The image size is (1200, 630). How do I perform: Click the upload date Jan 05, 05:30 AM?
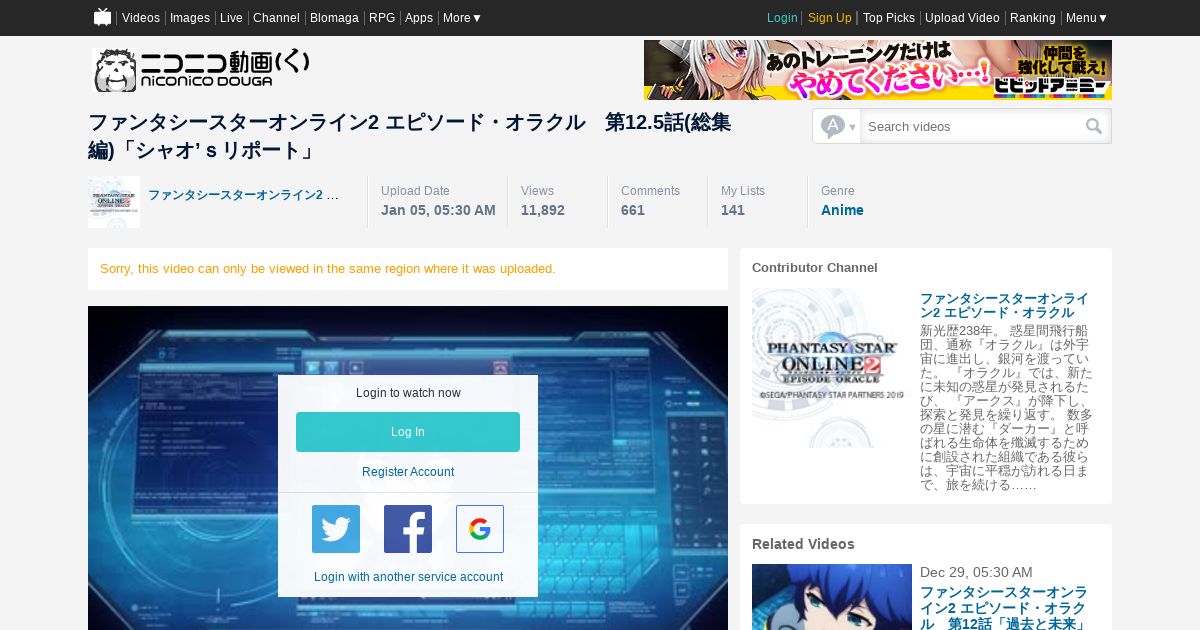point(438,210)
